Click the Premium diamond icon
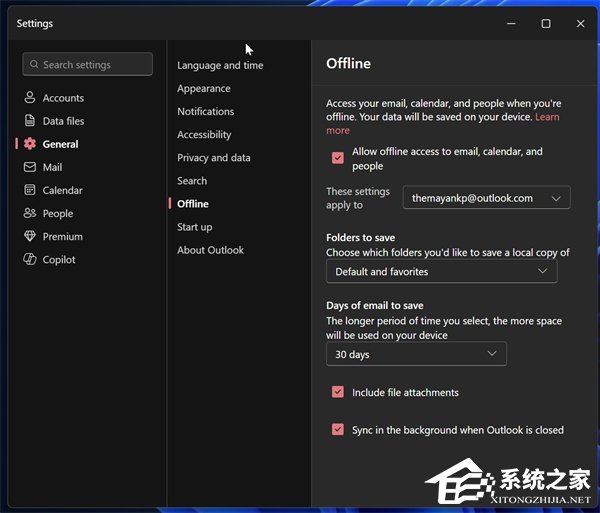 click(x=30, y=236)
